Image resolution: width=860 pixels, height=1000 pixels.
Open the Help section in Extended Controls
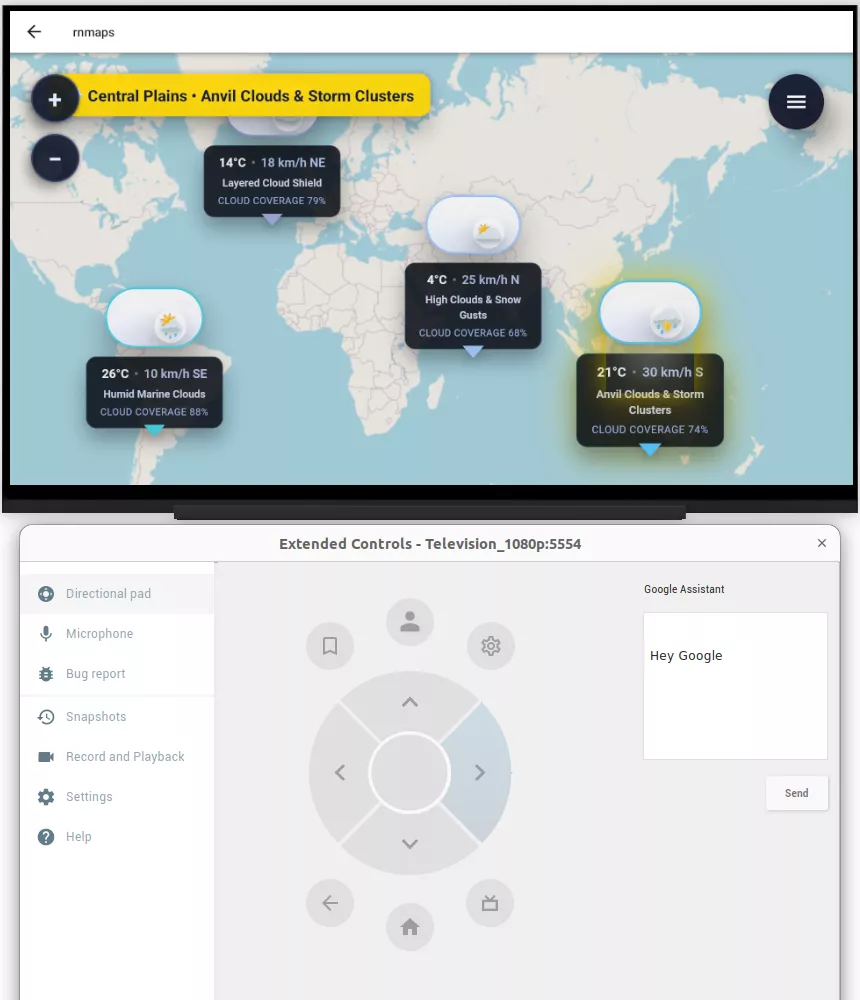77,836
